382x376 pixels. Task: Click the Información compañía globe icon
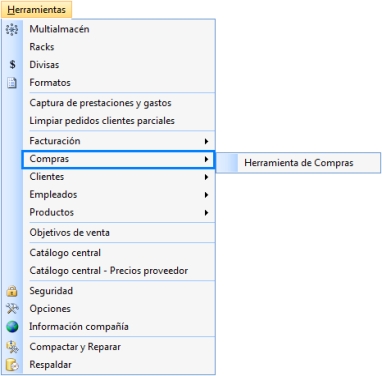click(x=12, y=327)
